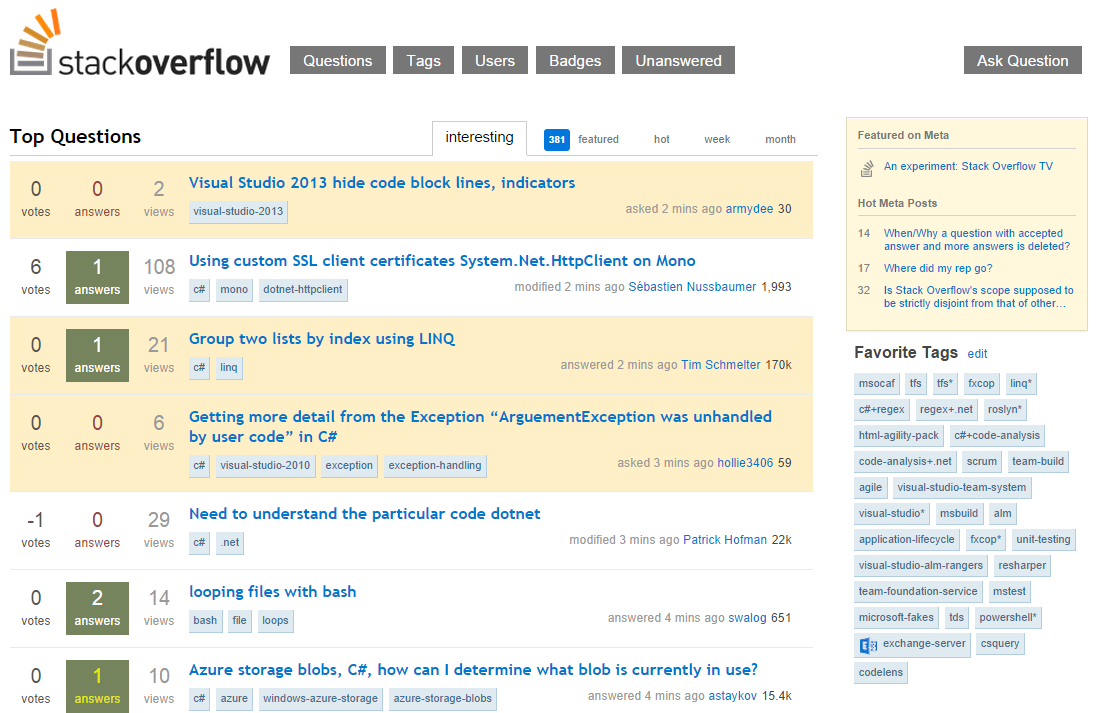Switch to the featured tab
1096x713 pixels.
point(598,140)
